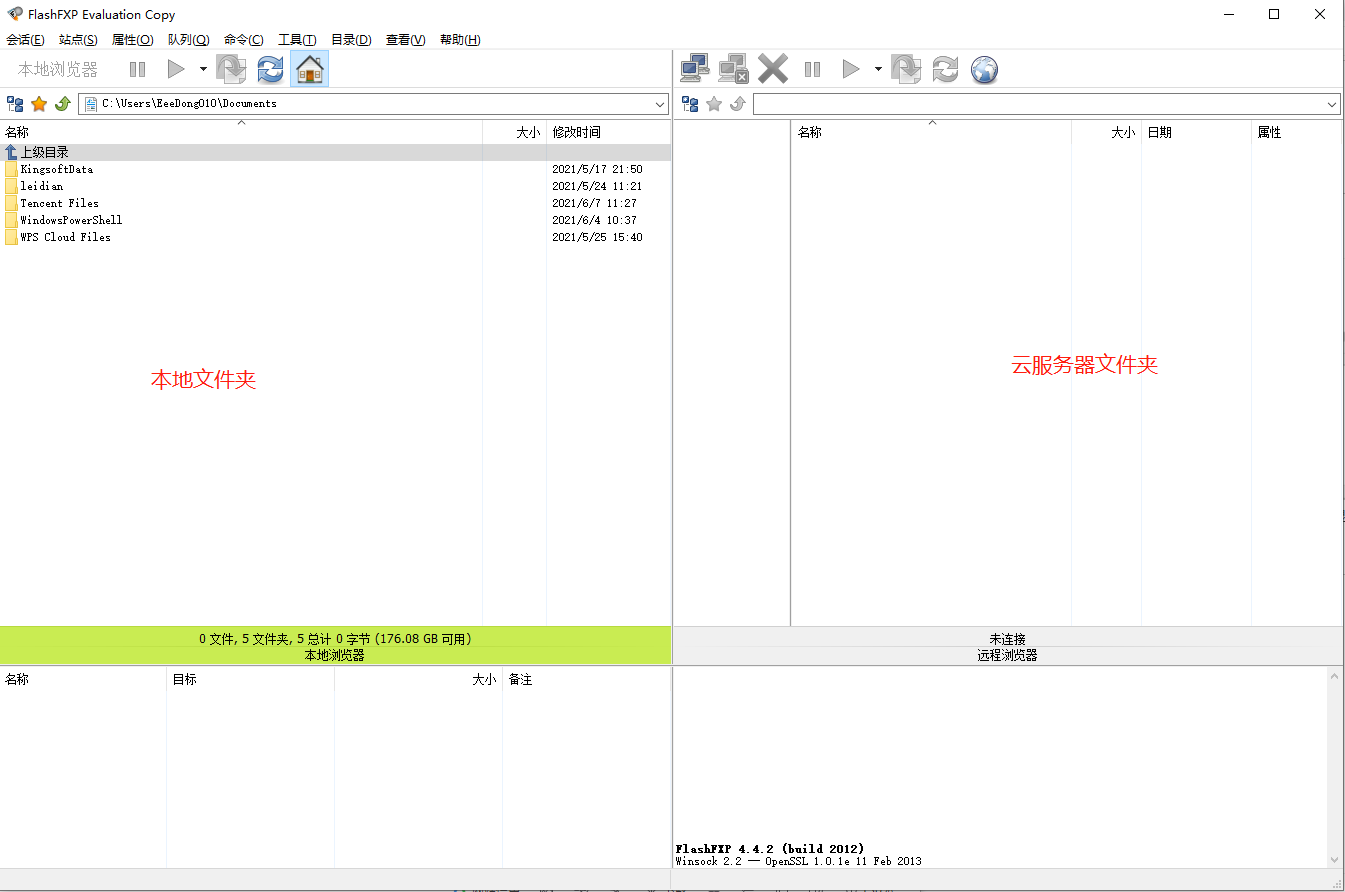Open dropdown arrow beside local play button

(203, 69)
